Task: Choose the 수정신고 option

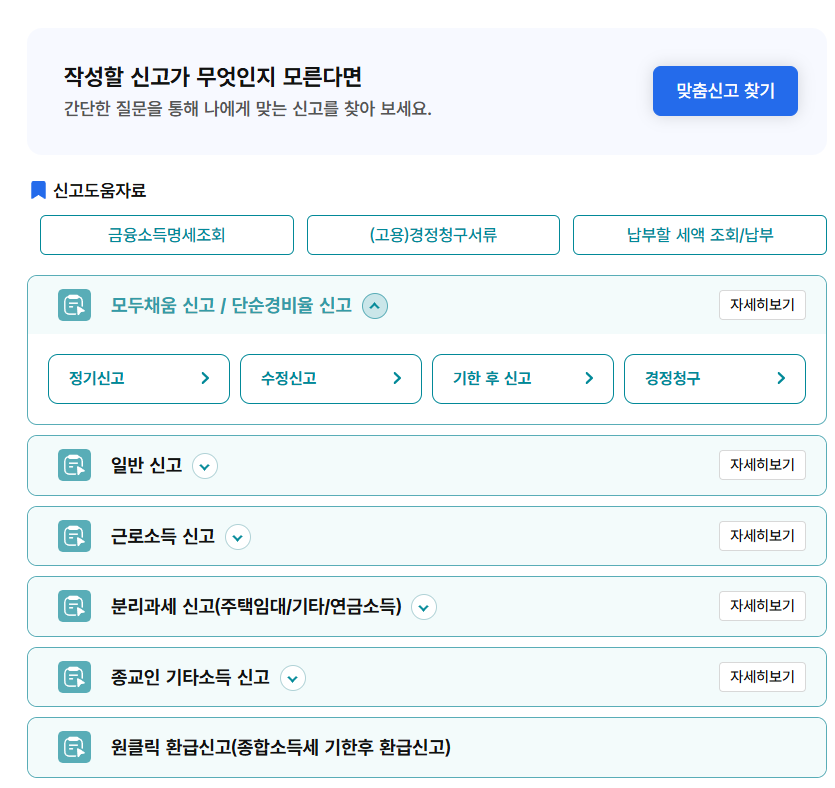Action: coord(331,379)
